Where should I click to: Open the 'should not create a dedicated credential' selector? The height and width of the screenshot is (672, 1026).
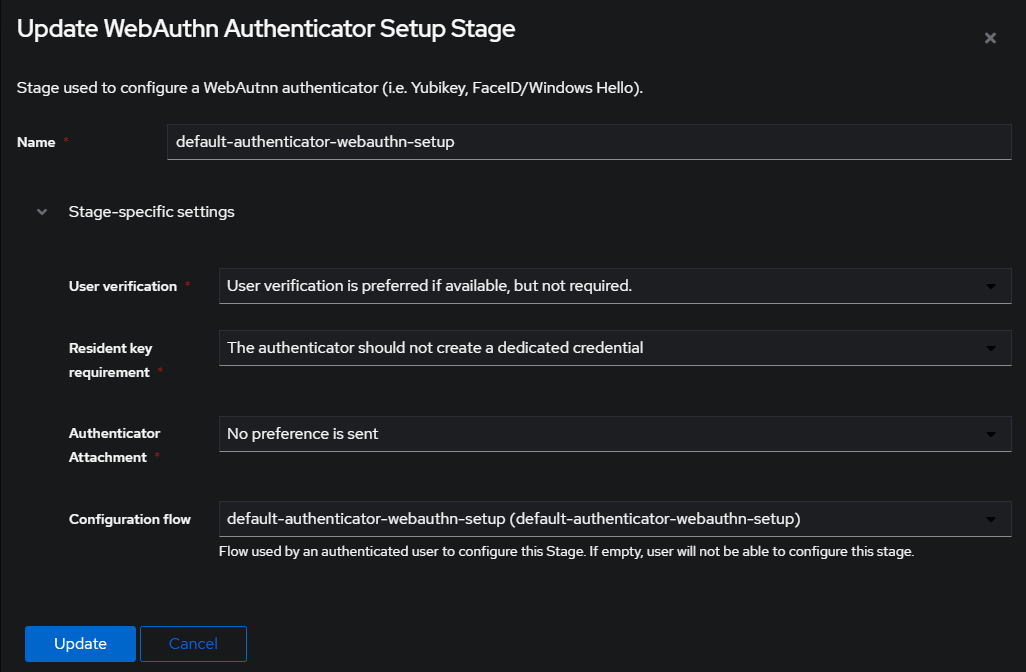(435, 348)
